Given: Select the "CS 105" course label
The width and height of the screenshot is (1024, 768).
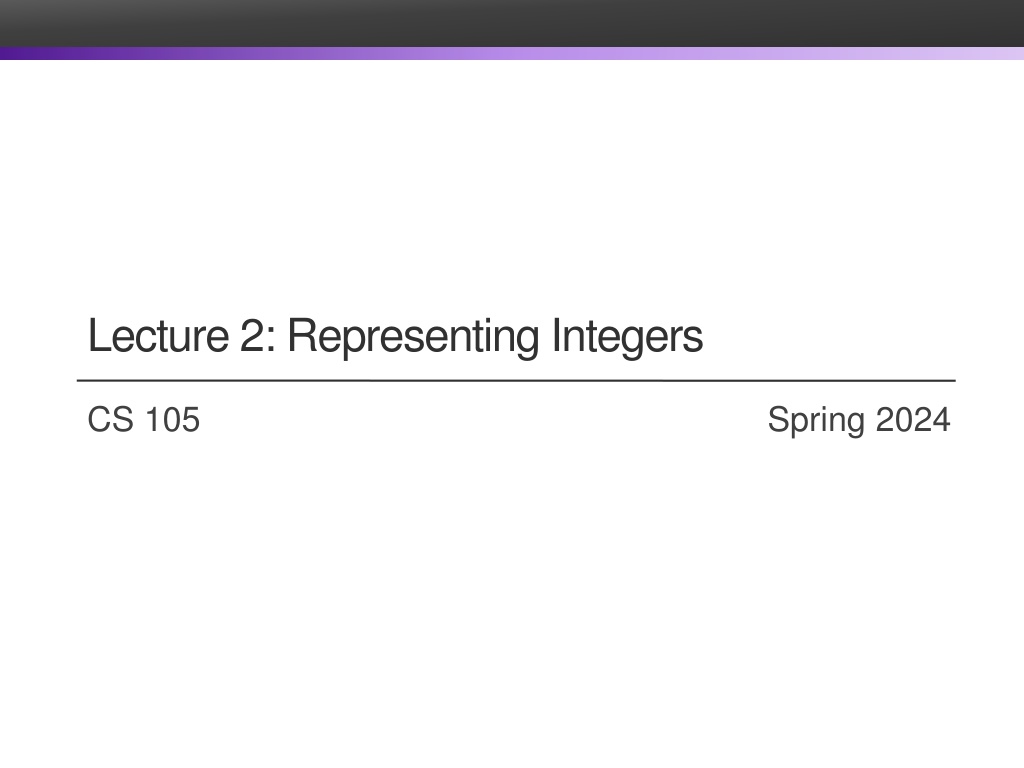Looking at the screenshot, I should point(144,421).
